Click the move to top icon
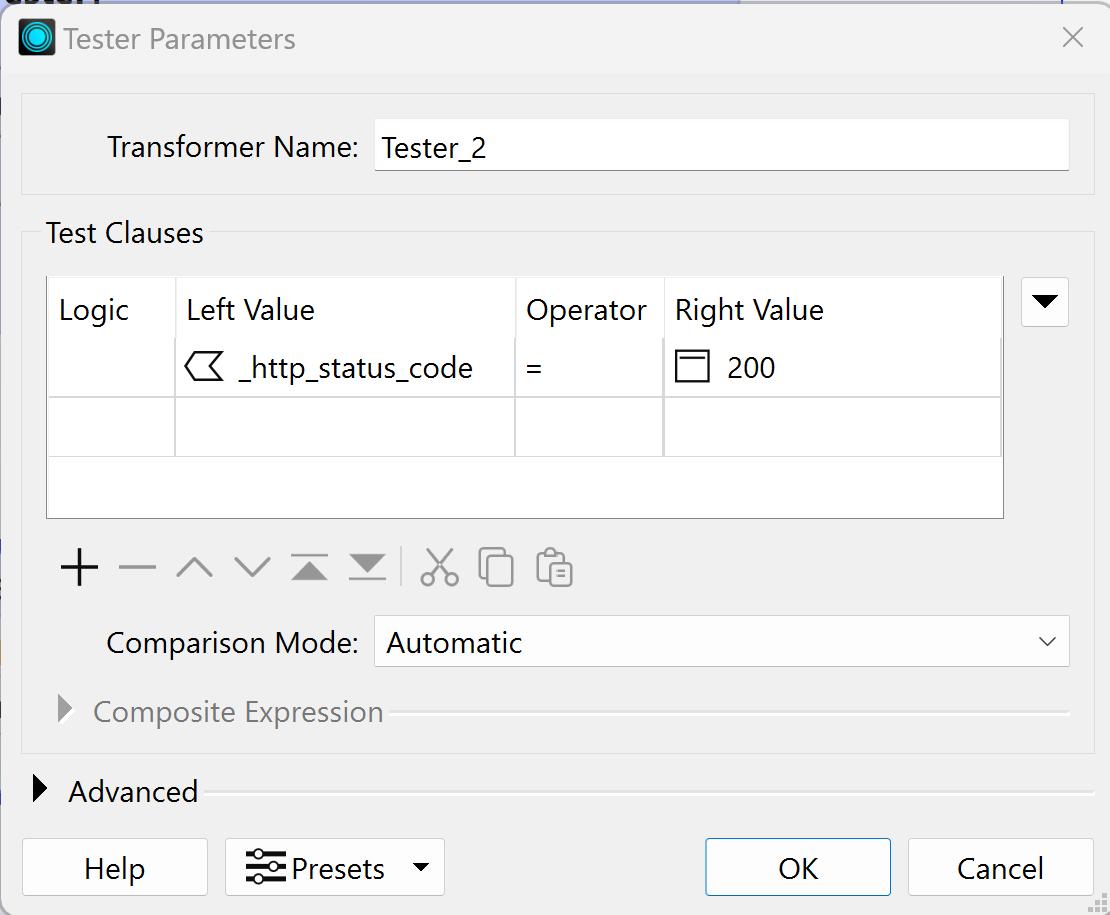The image size is (1110, 915). coord(310,568)
